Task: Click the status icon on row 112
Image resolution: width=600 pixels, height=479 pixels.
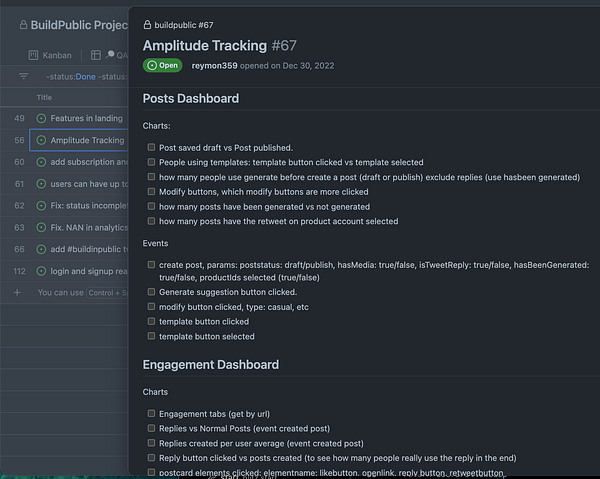Action: click(42, 271)
